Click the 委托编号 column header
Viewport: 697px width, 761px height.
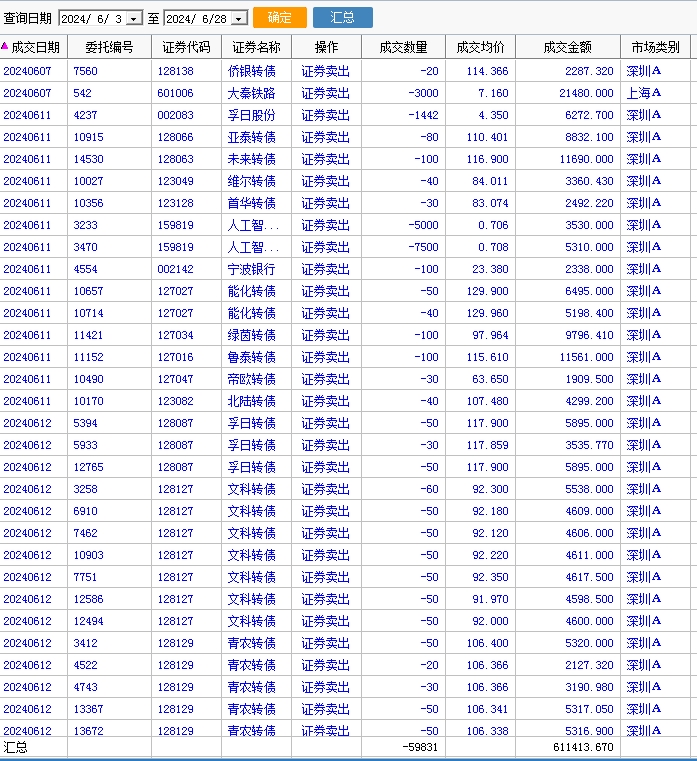[x=109, y=47]
